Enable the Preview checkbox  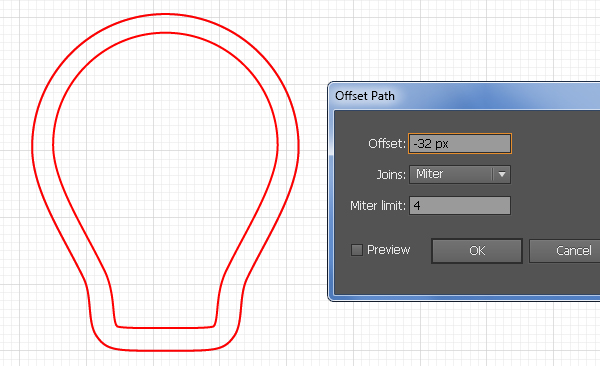(x=357, y=250)
